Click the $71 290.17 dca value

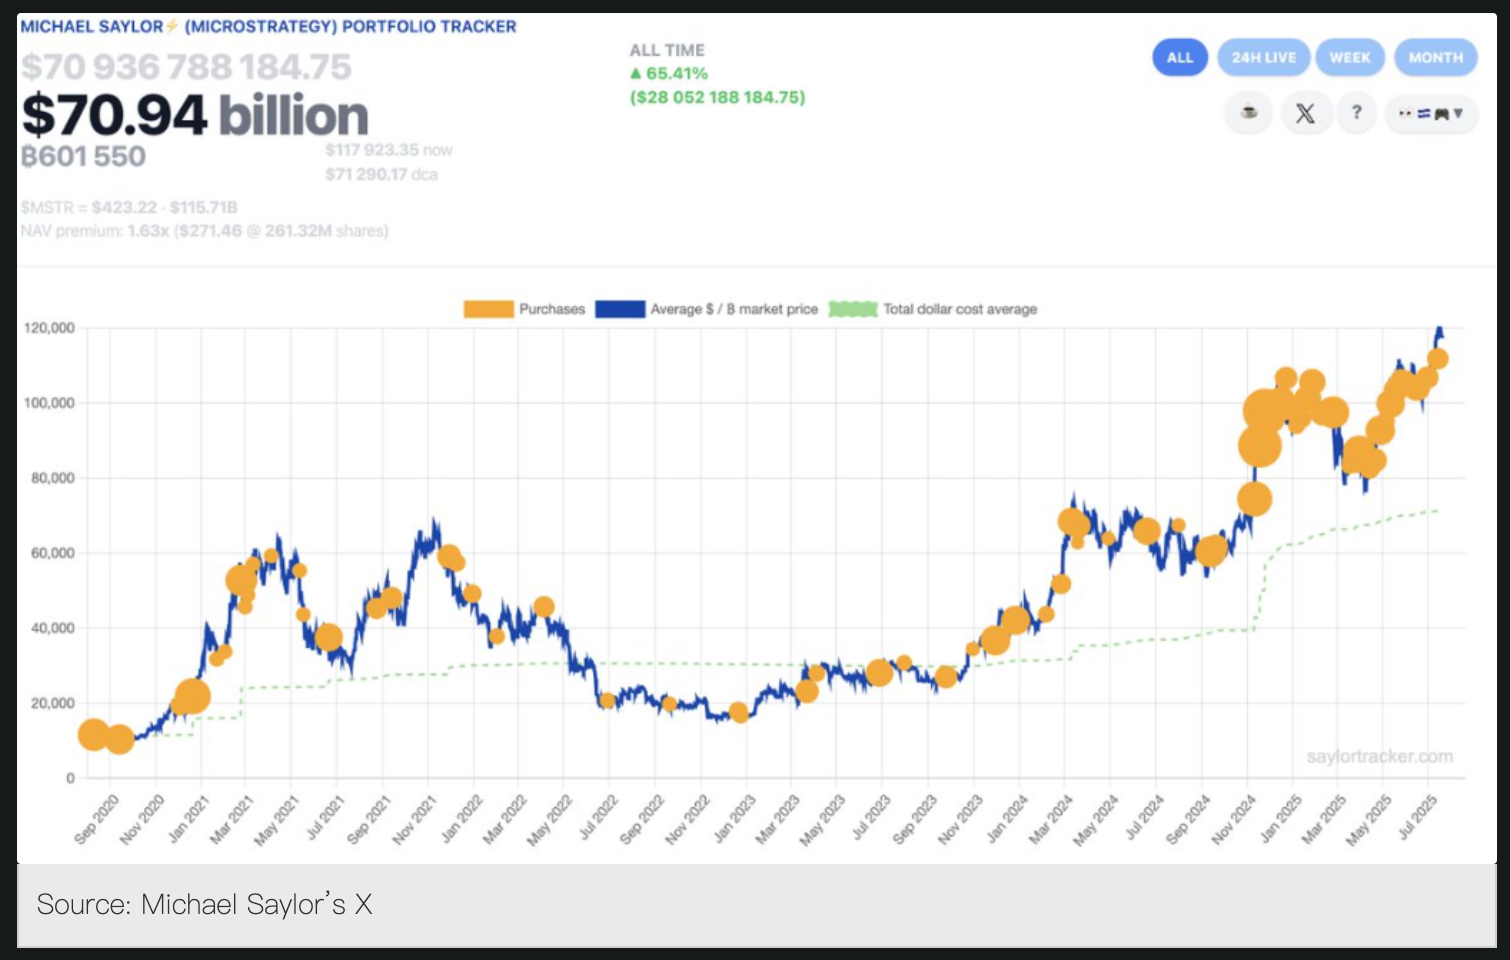coord(381,174)
